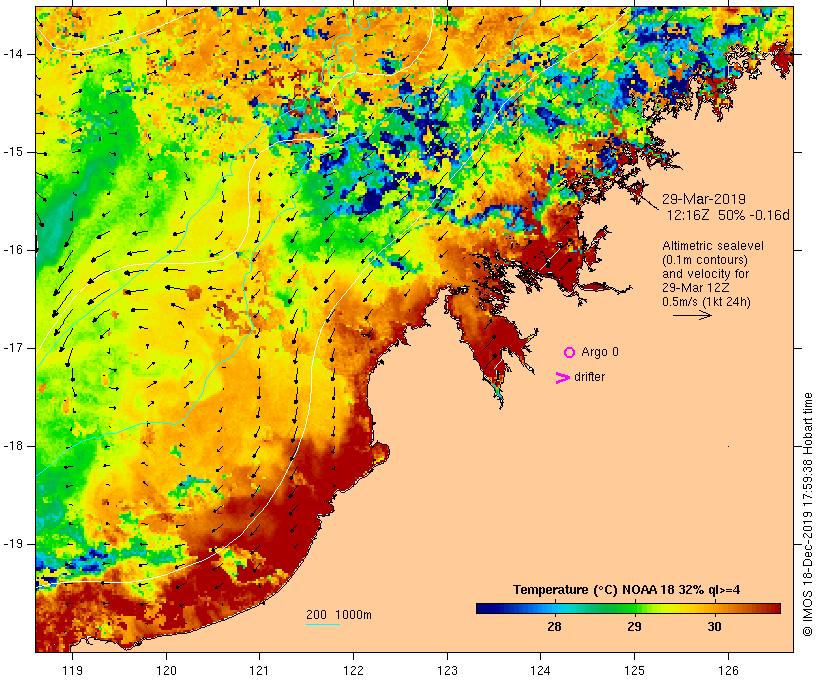Click the longitude label 126

[x=728, y=670]
